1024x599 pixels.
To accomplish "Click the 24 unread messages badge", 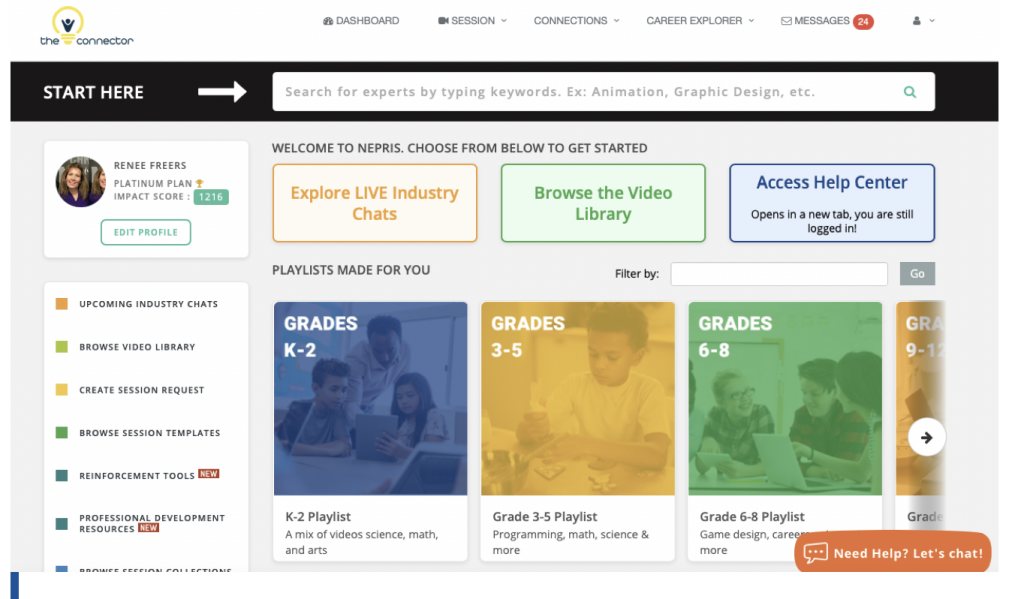I will (863, 22).
